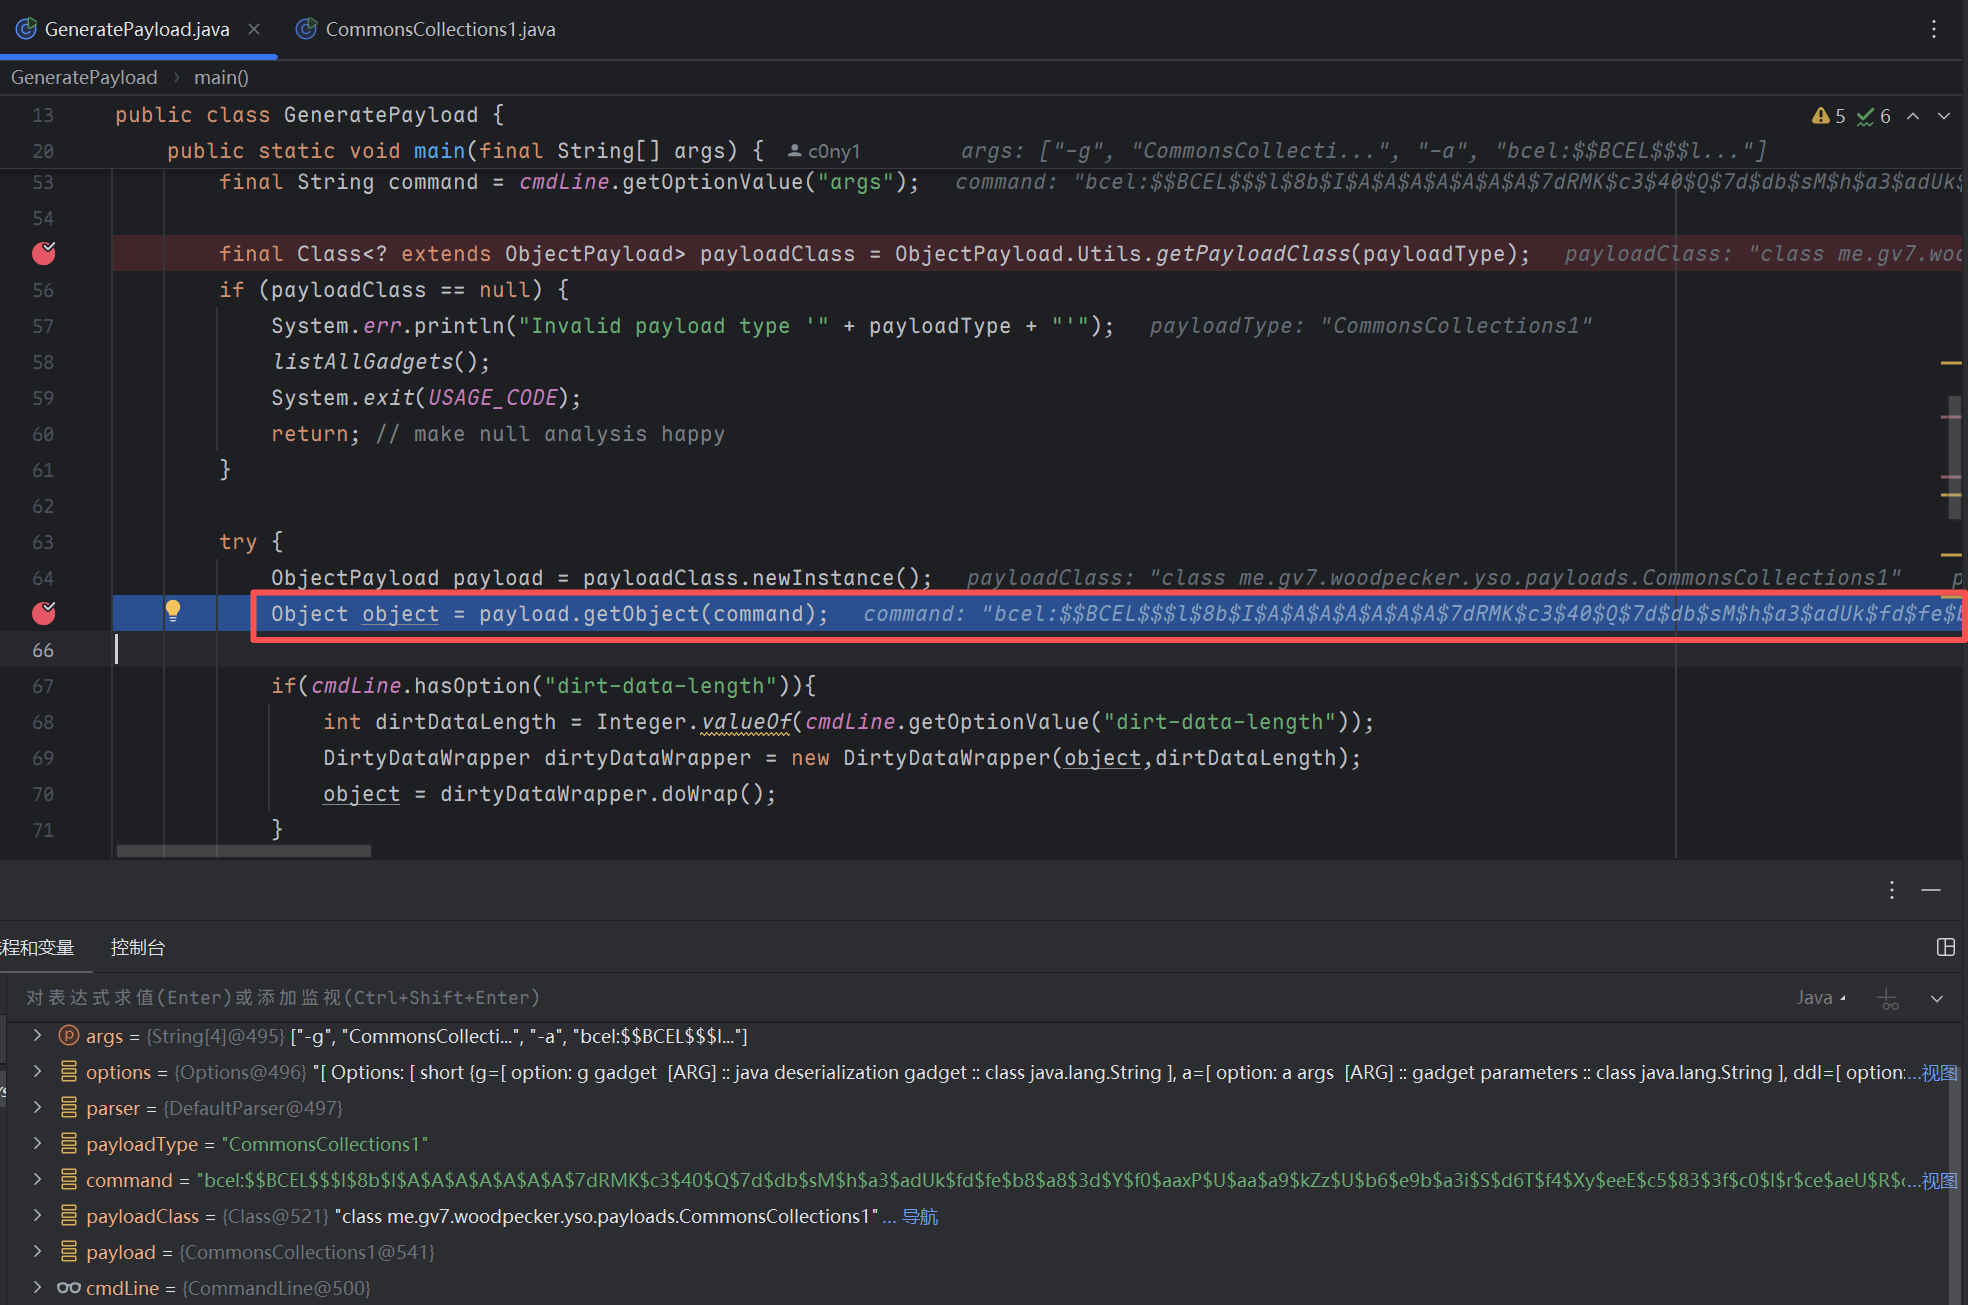Jump to previous highlighted error arrow
The width and height of the screenshot is (1968, 1305).
(x=1912, y=116)
